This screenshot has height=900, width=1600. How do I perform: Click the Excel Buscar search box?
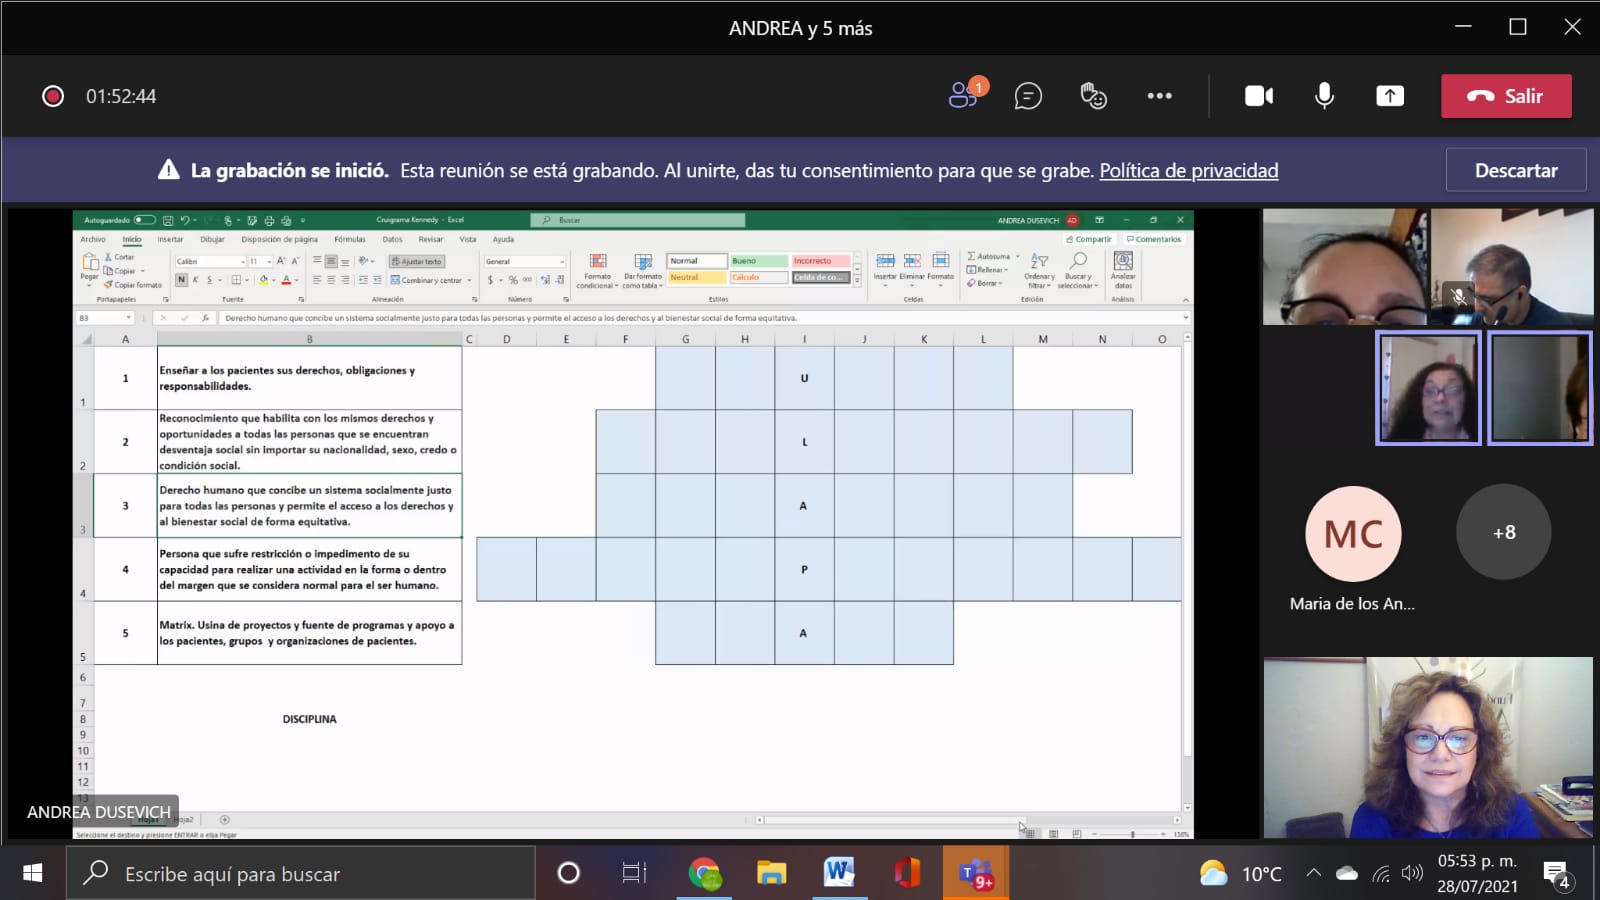pyautogui.click(x=637, y=220)
